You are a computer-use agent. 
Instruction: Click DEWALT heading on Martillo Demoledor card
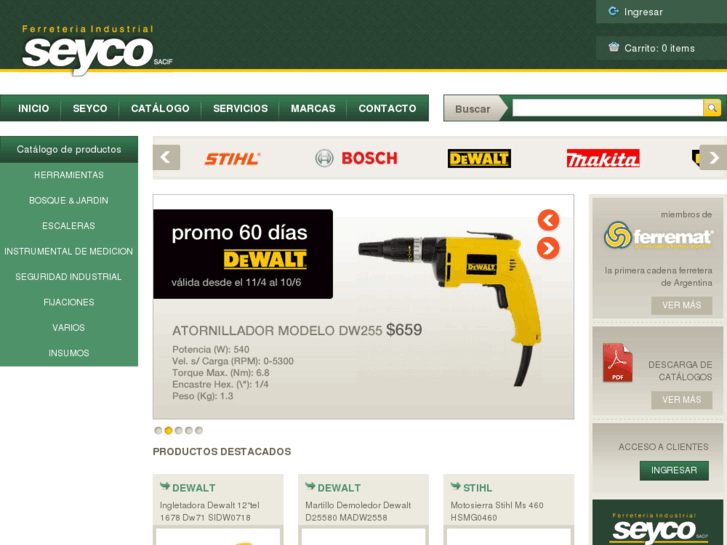tap(339, 488)
